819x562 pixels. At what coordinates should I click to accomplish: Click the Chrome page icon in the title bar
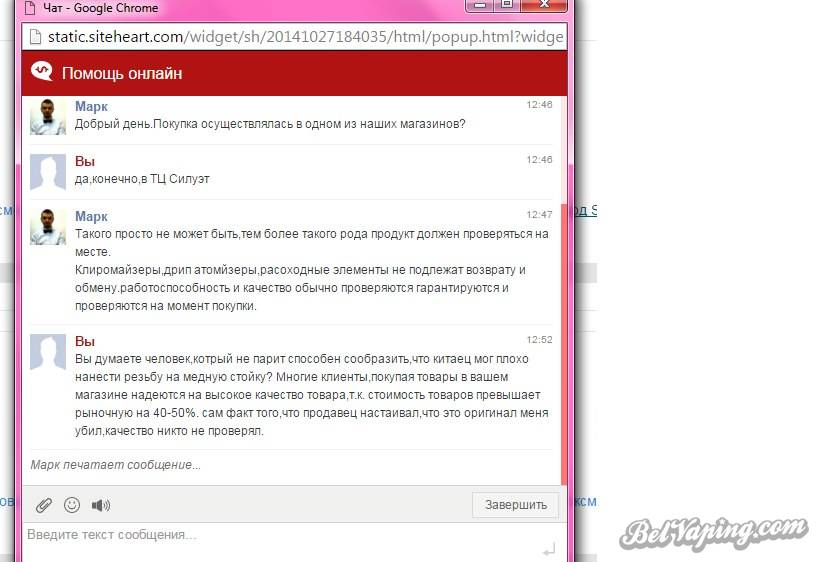[x=30, y=8]
